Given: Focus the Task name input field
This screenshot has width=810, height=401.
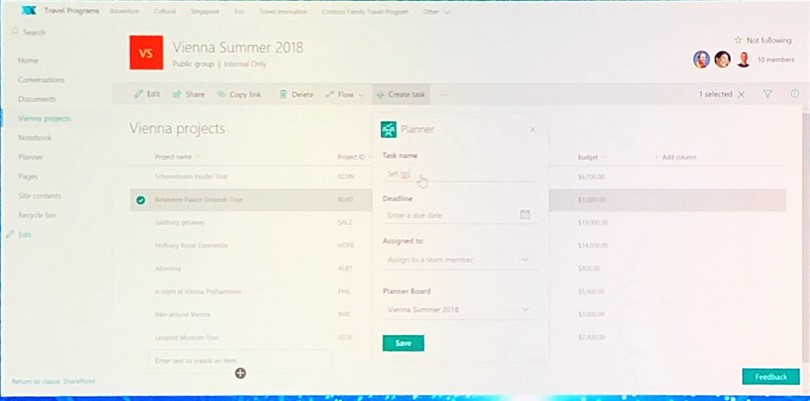Looking at the screenshot, I should point(460,174).
